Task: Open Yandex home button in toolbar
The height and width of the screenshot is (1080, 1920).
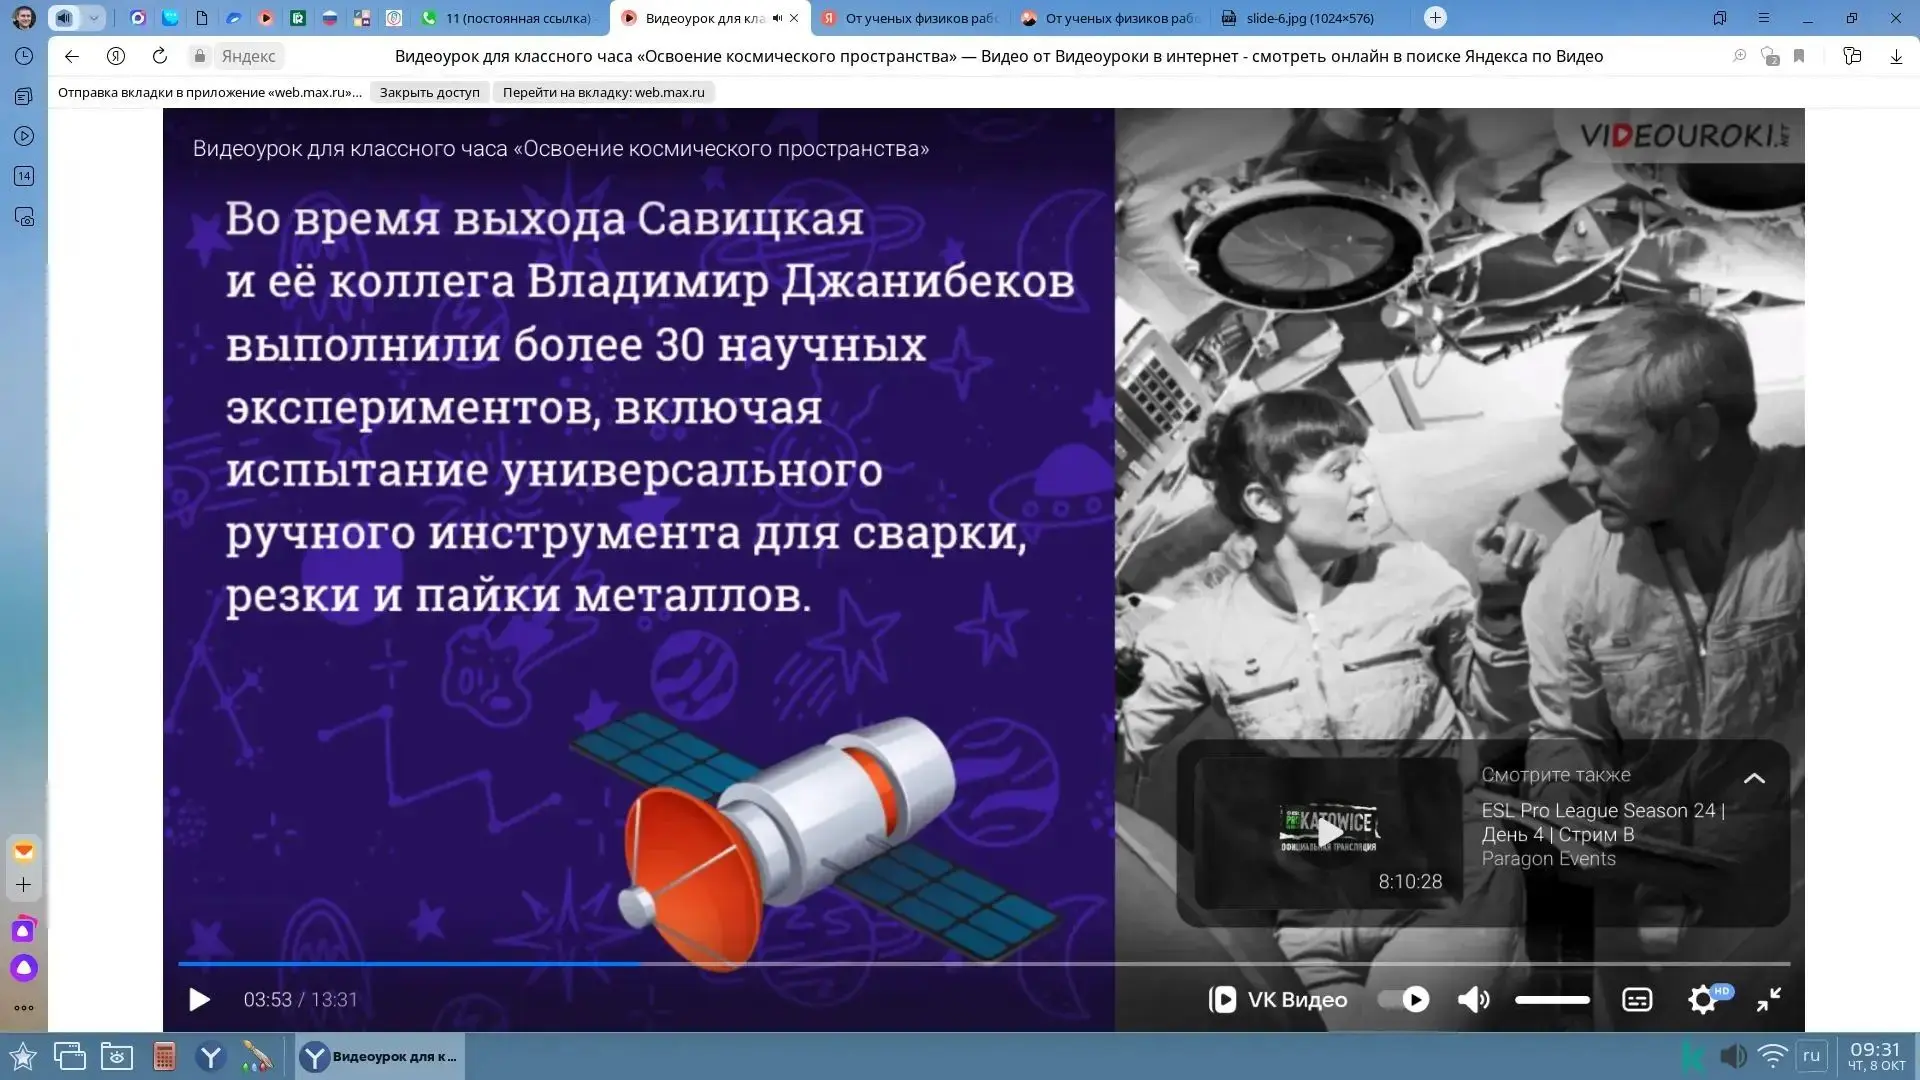Action: coord(116,56)
